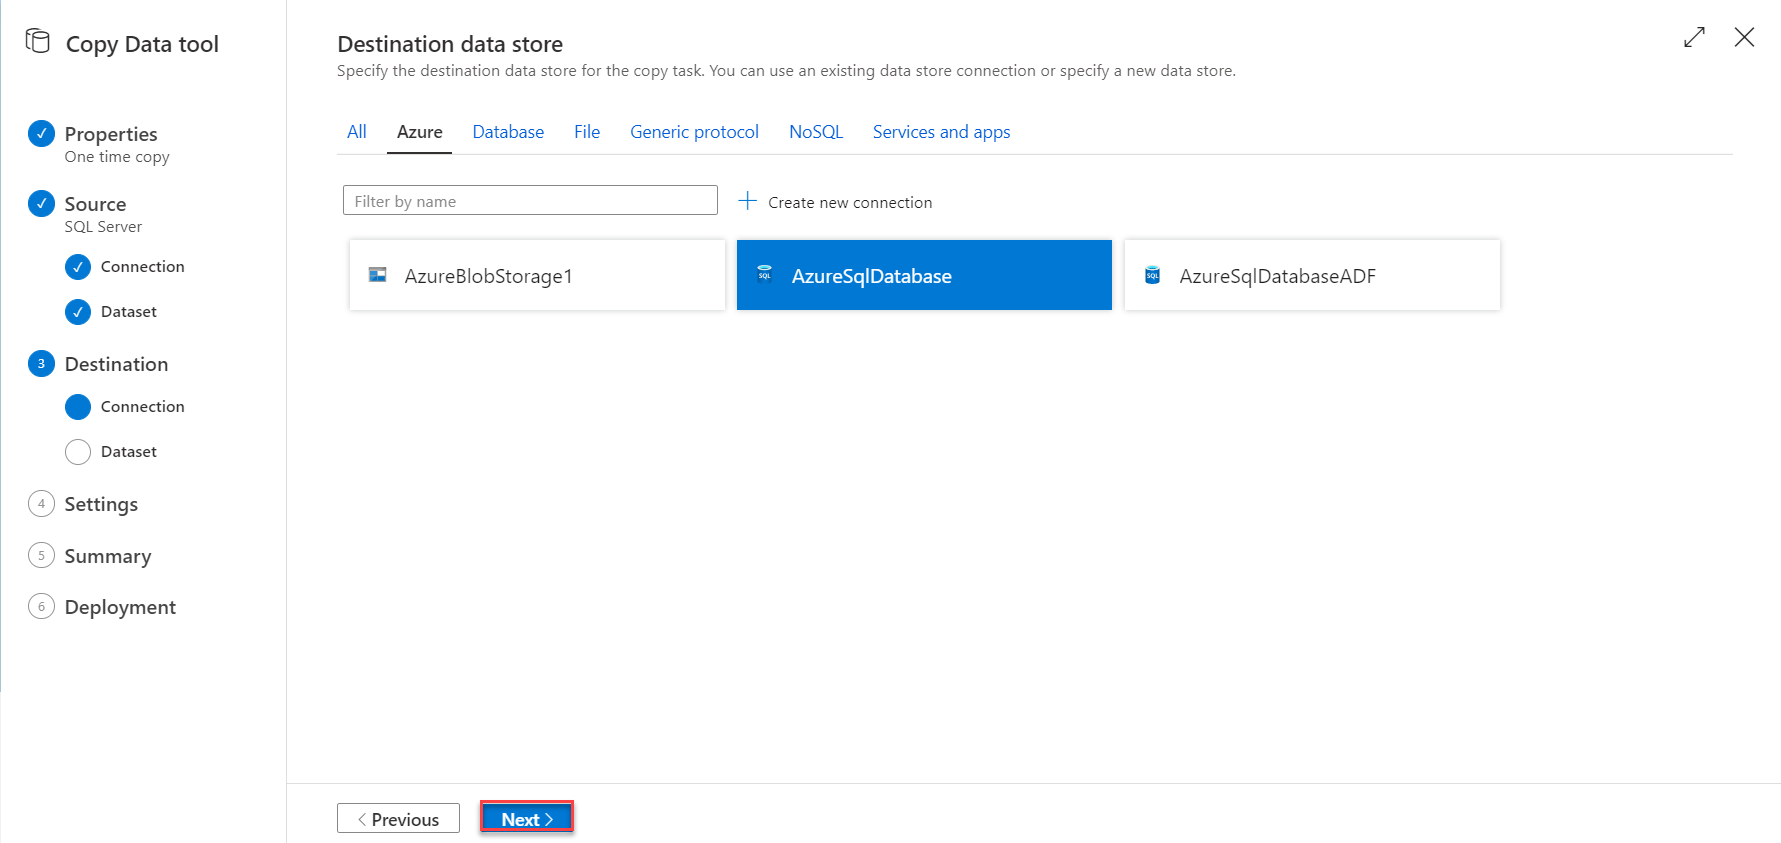
Task: Jump to the Deployment step
Action: (120, 607)
